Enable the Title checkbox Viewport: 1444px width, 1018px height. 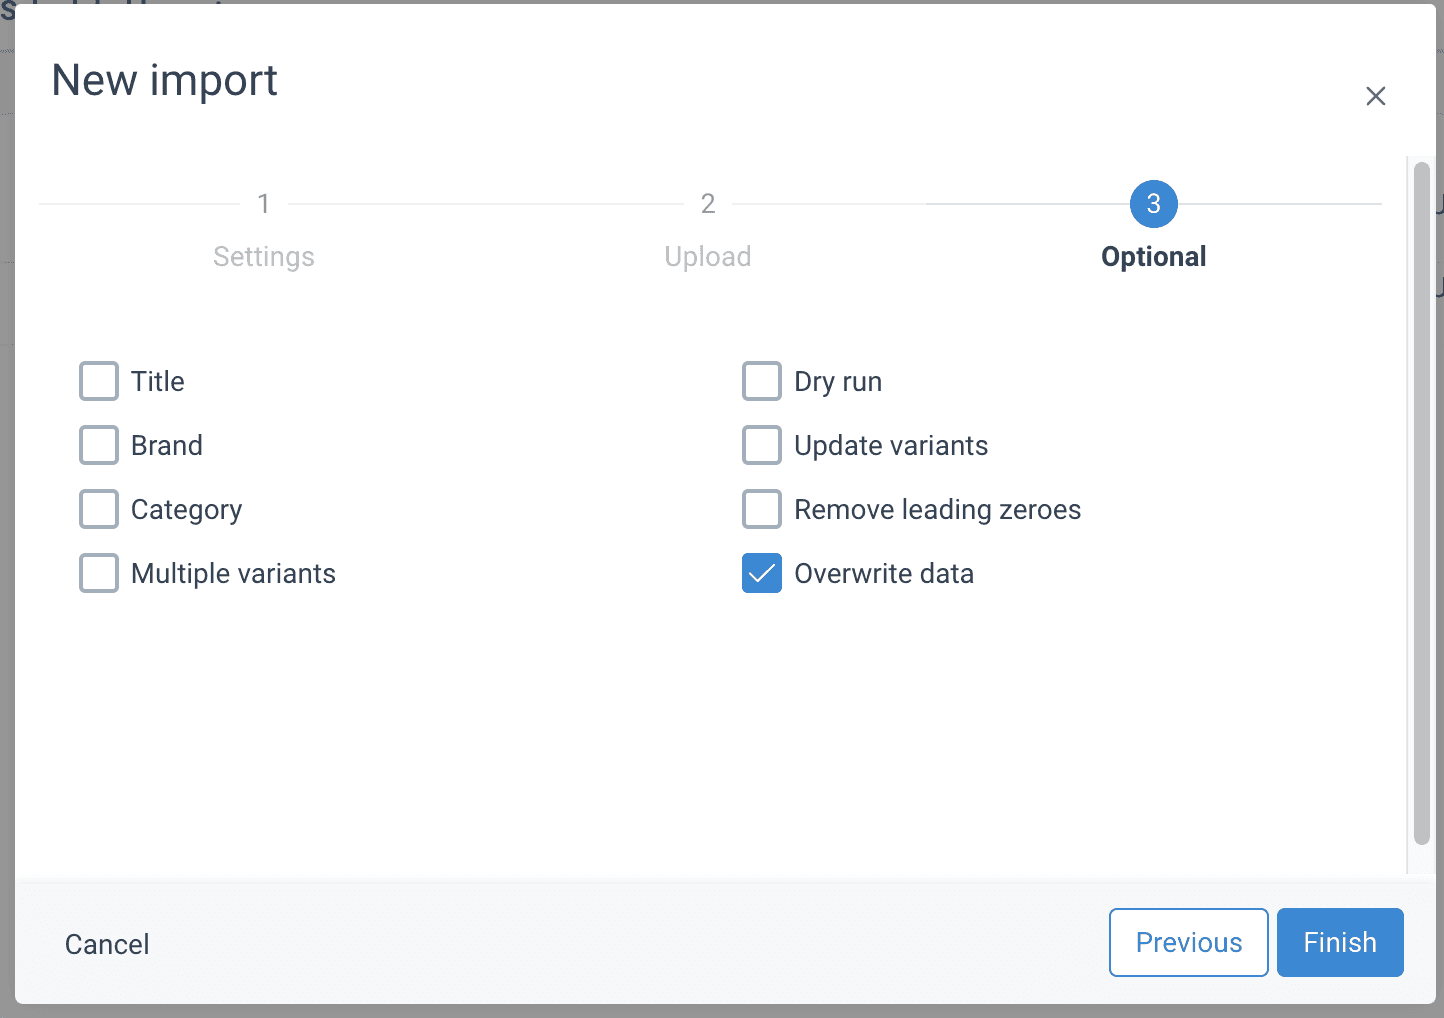tap(99, 381)
